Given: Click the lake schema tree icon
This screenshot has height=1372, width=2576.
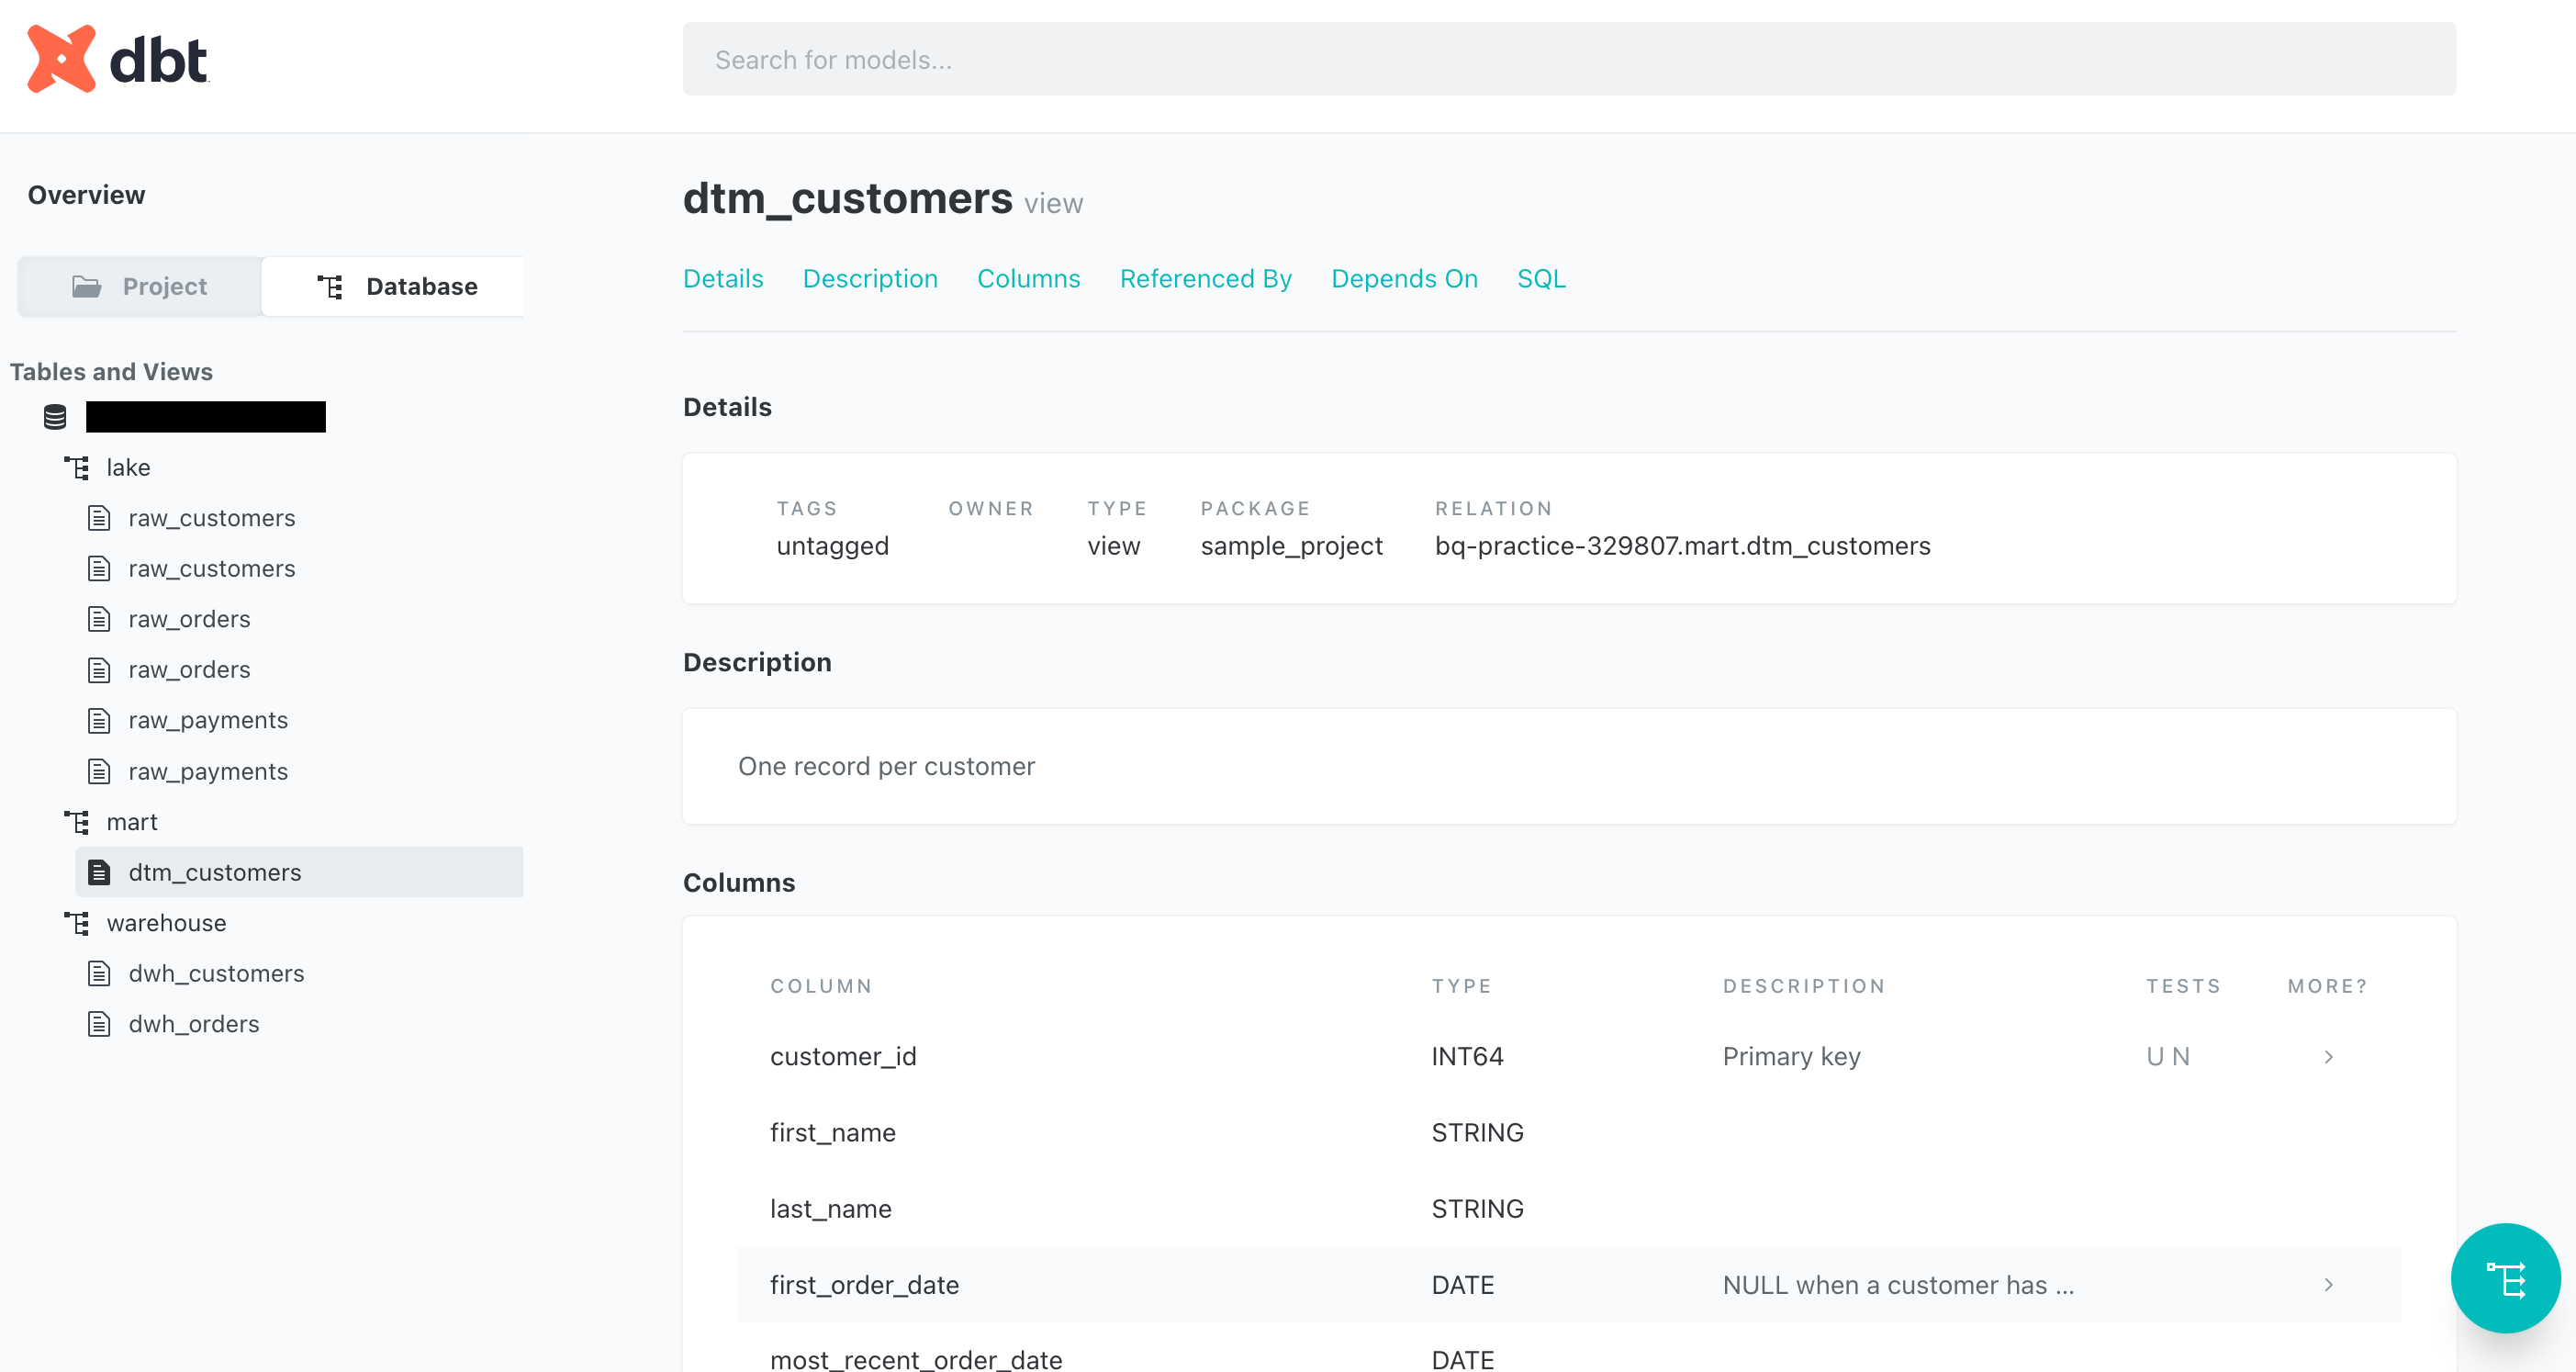Looking at the screenshot, I should pyautogui.click(x=77, y=467).
